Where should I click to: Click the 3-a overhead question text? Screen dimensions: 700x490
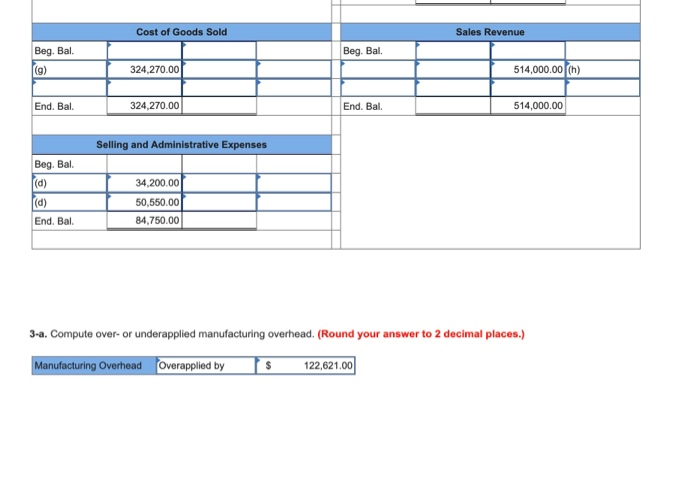[x=172, y=334]
